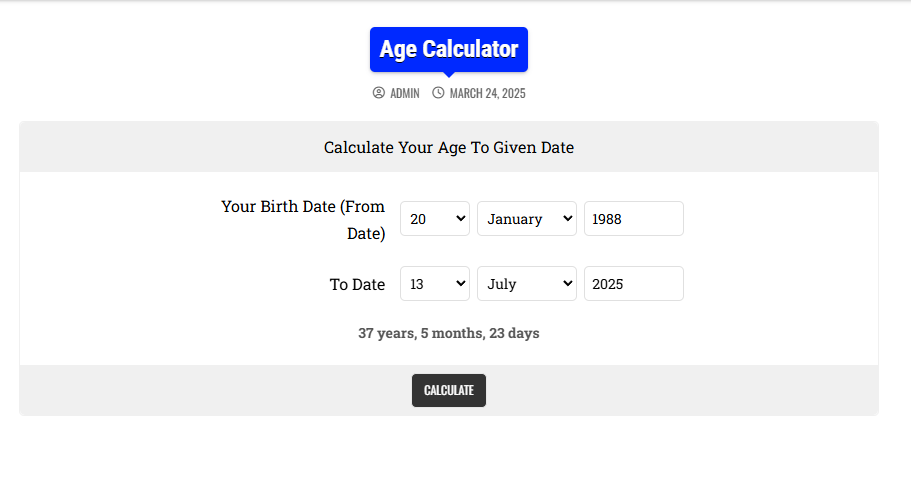911x485 pixels.
Task: Click the Calculate Your Age To Given Date heading
Action: click(x=449, y=148)
